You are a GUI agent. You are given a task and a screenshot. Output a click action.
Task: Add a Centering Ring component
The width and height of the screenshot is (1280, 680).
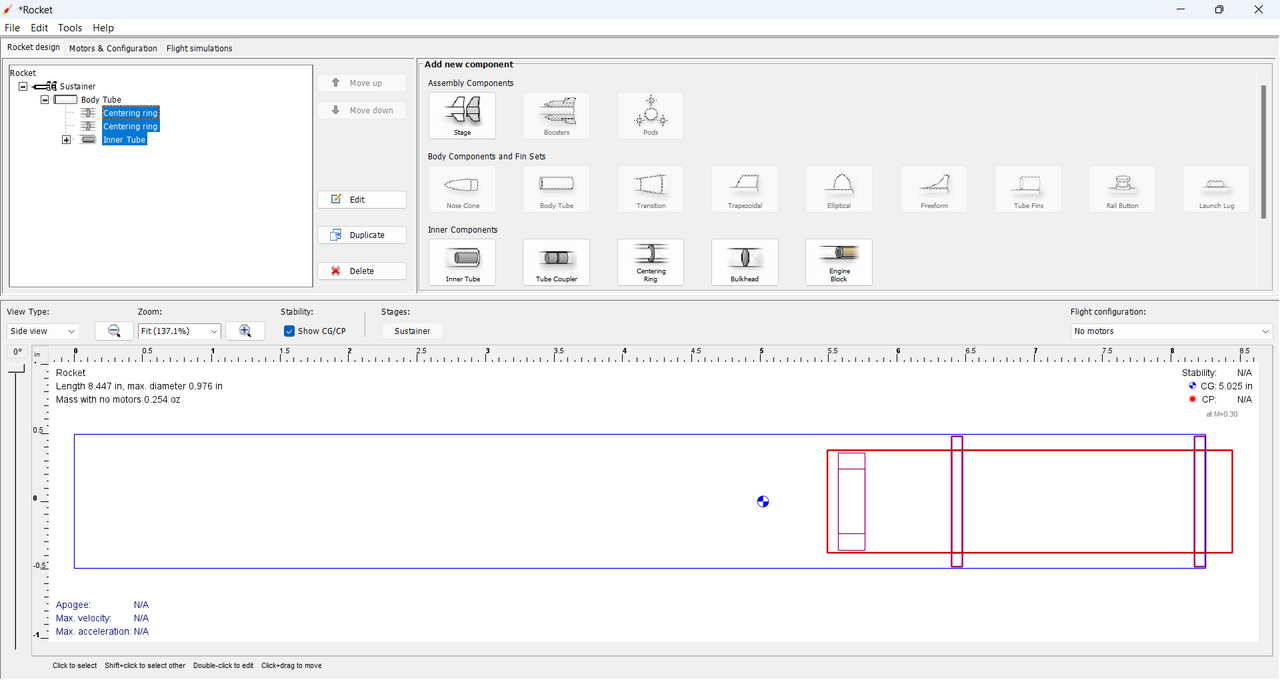[x=651, y=262]
